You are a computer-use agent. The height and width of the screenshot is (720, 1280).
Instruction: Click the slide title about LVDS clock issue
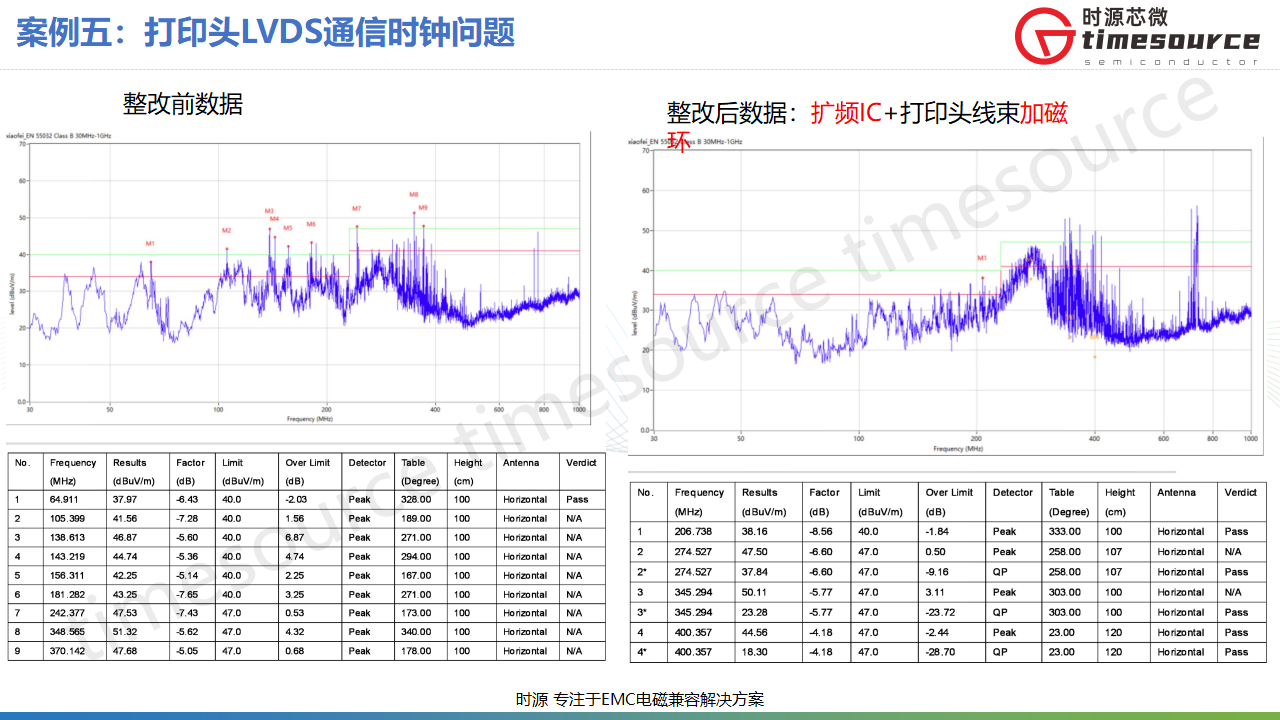coord(266,32)
